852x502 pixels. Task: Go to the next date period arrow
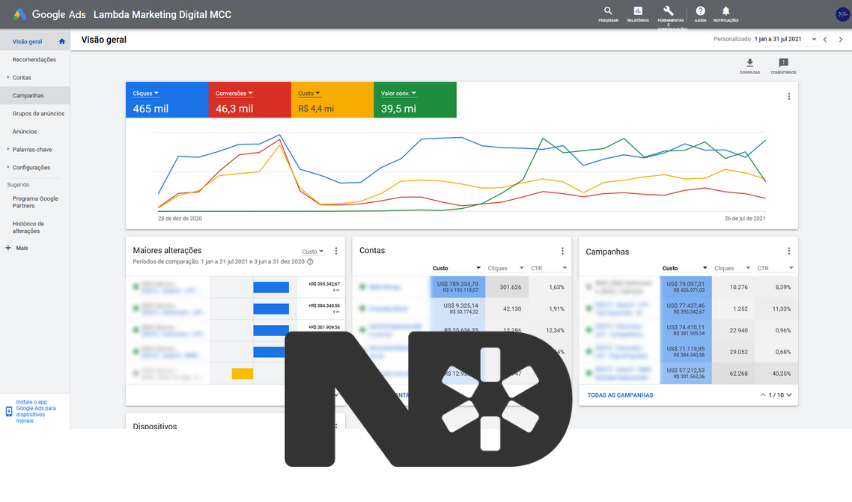click(x=840, y=40)
